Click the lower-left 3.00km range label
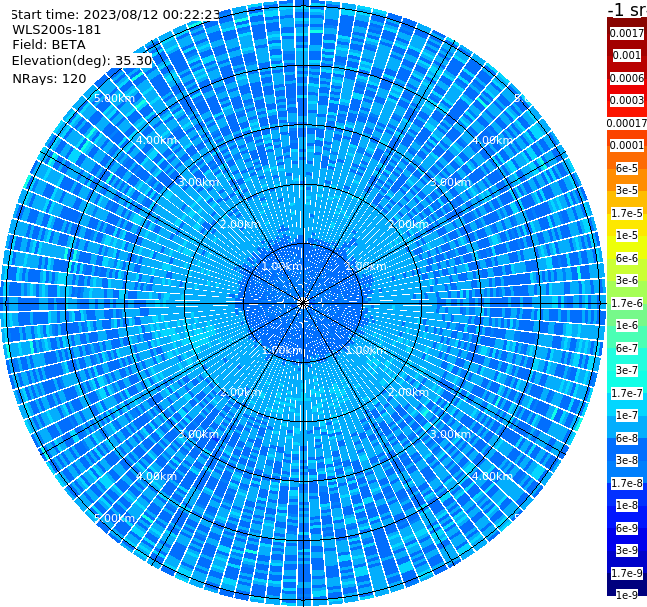 (x=198, y=434)
